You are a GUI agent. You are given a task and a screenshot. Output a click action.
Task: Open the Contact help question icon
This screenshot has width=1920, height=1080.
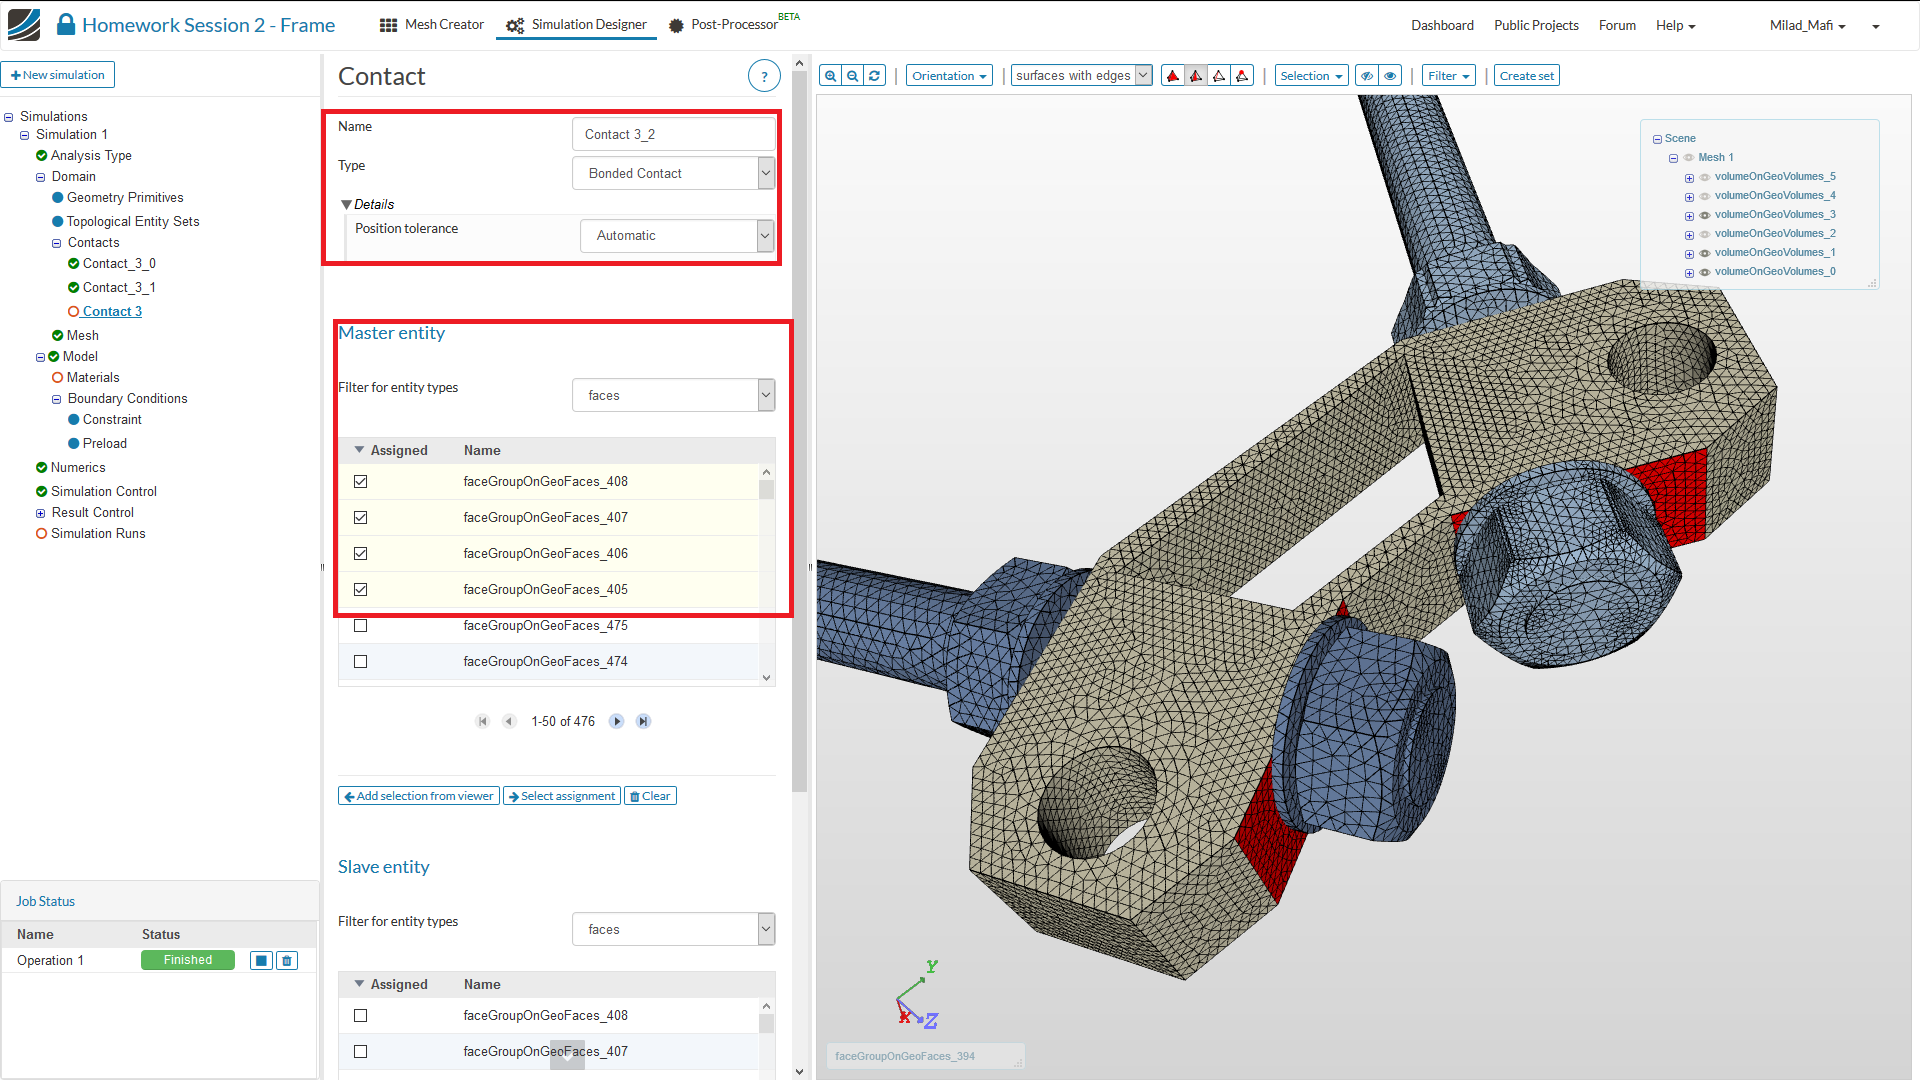point(764,76)
